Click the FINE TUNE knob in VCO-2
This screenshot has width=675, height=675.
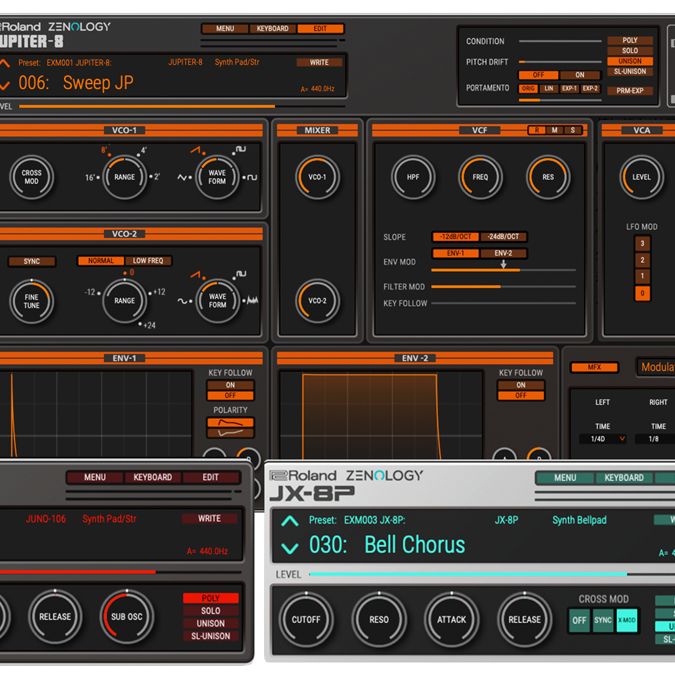(x=31, y=301)
